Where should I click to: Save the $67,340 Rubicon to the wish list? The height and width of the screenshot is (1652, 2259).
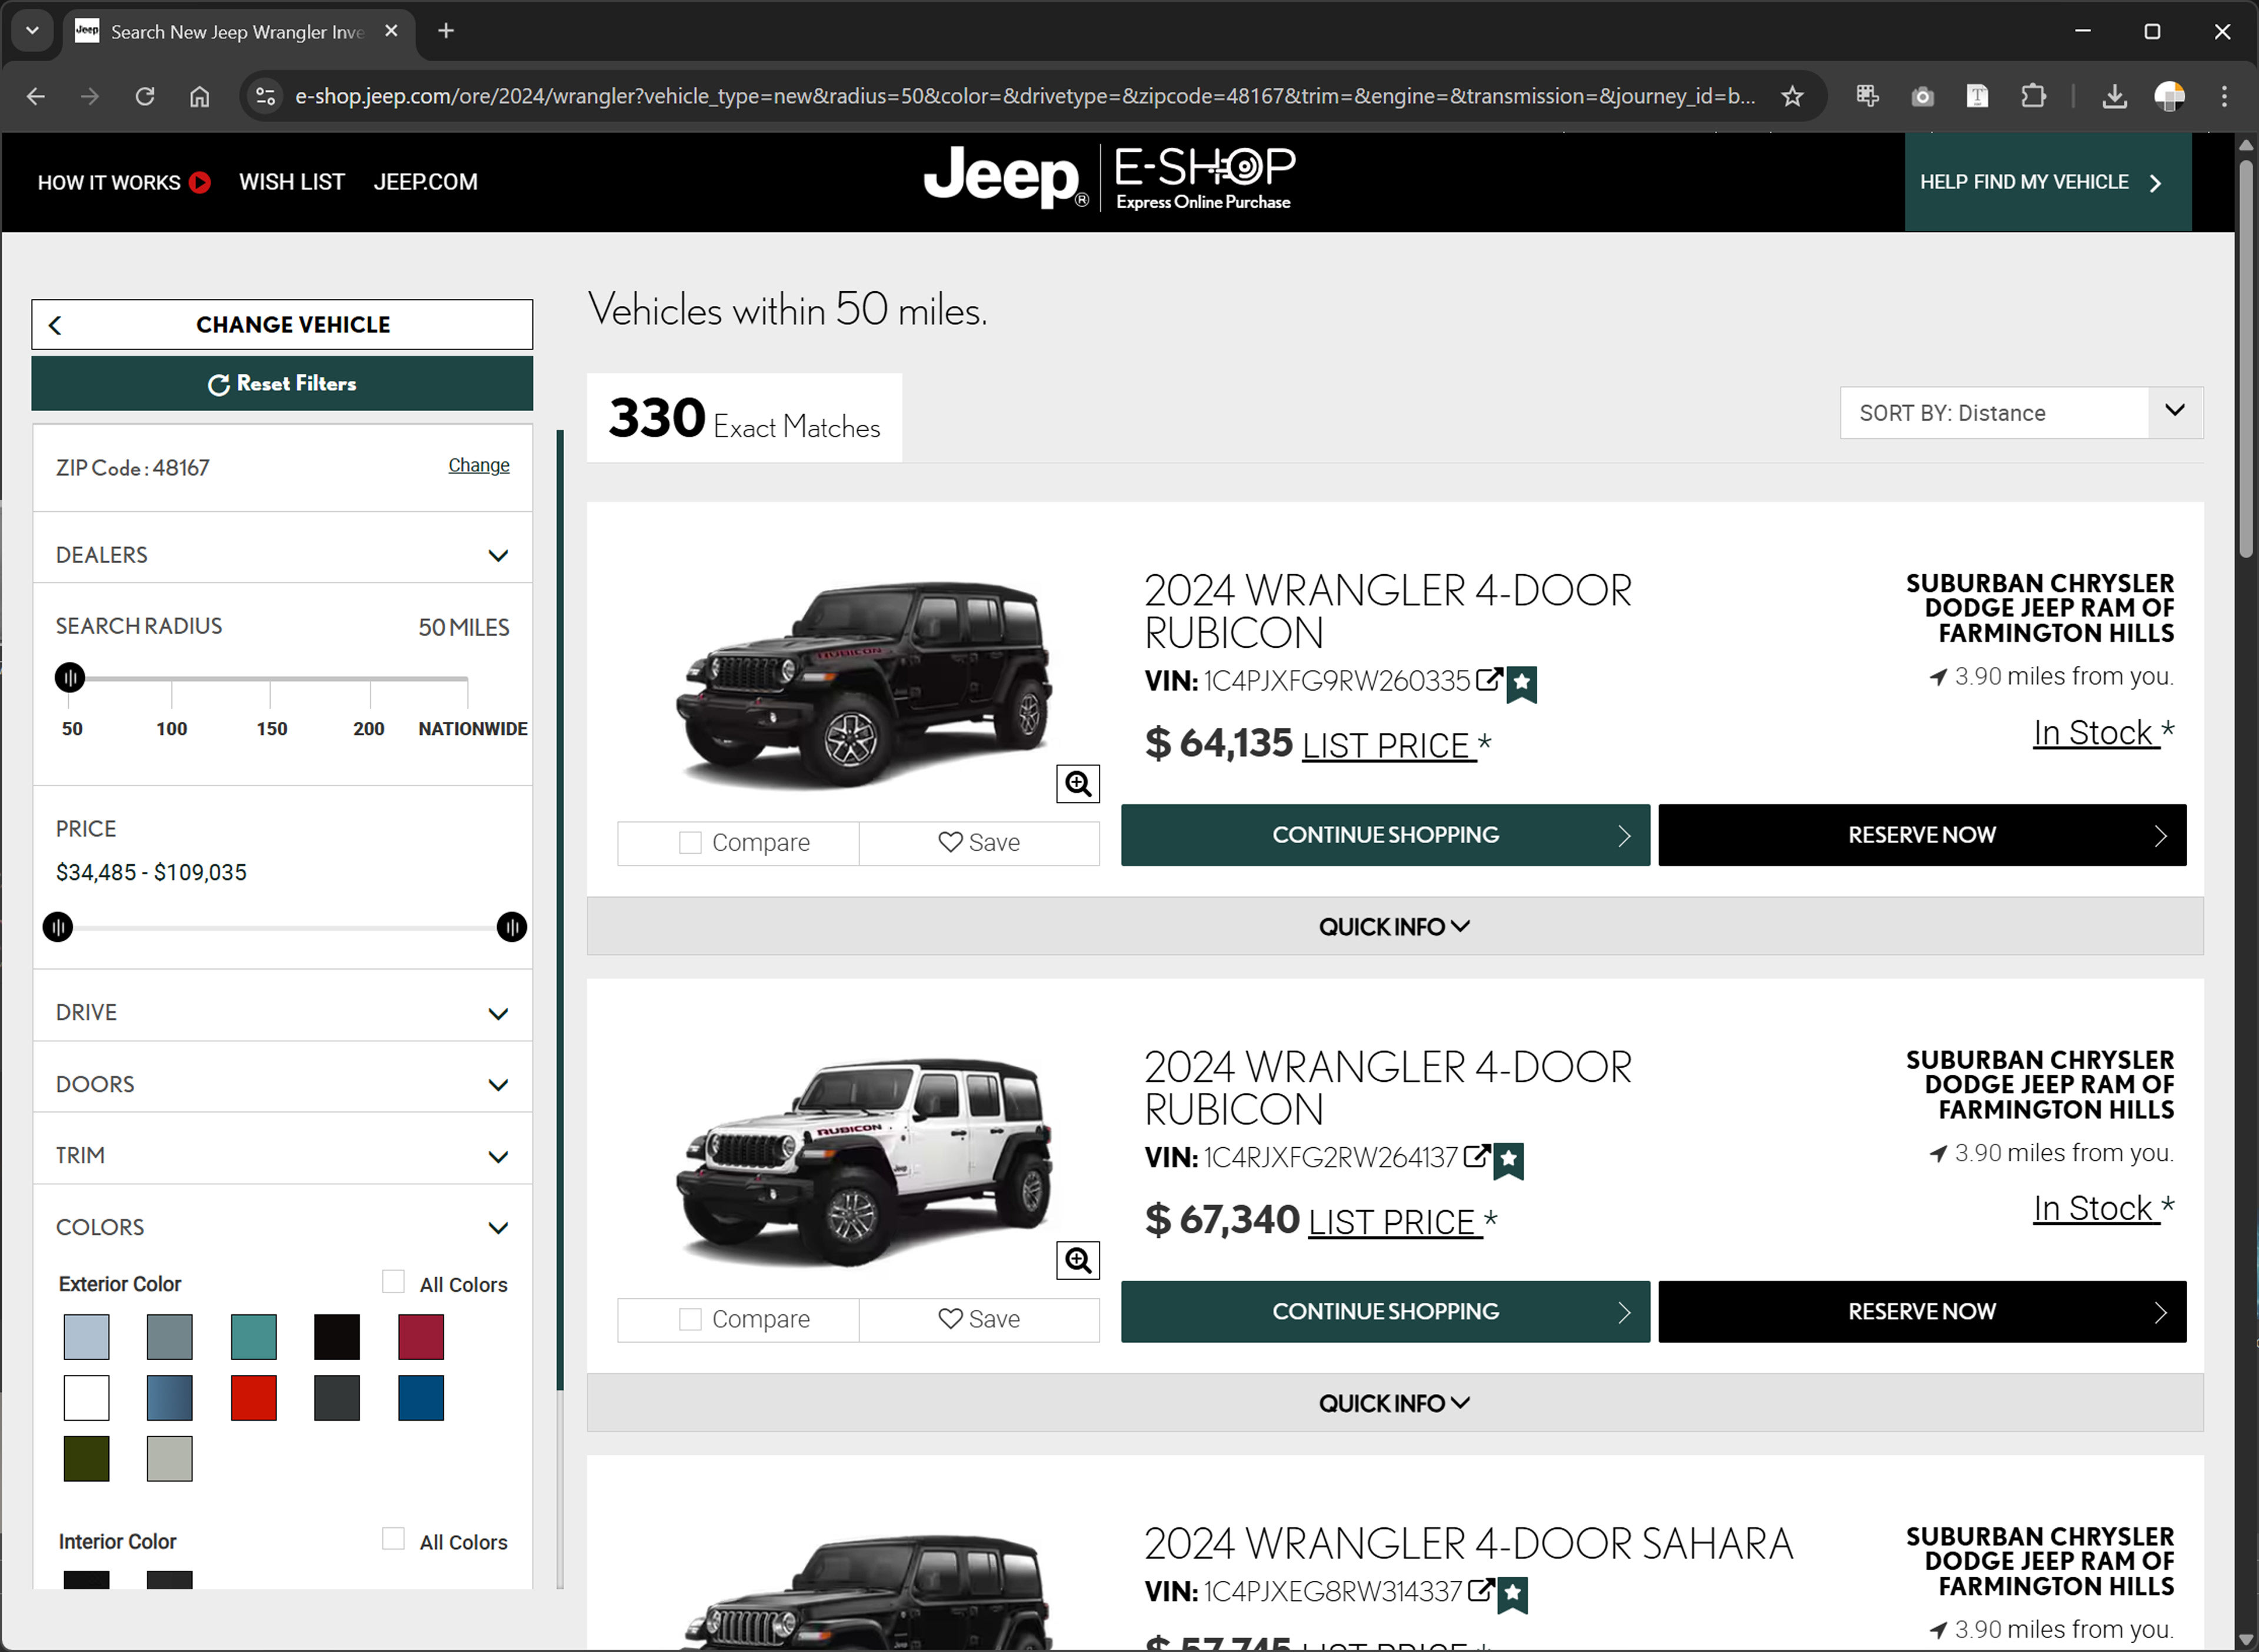click(979, 1319)
